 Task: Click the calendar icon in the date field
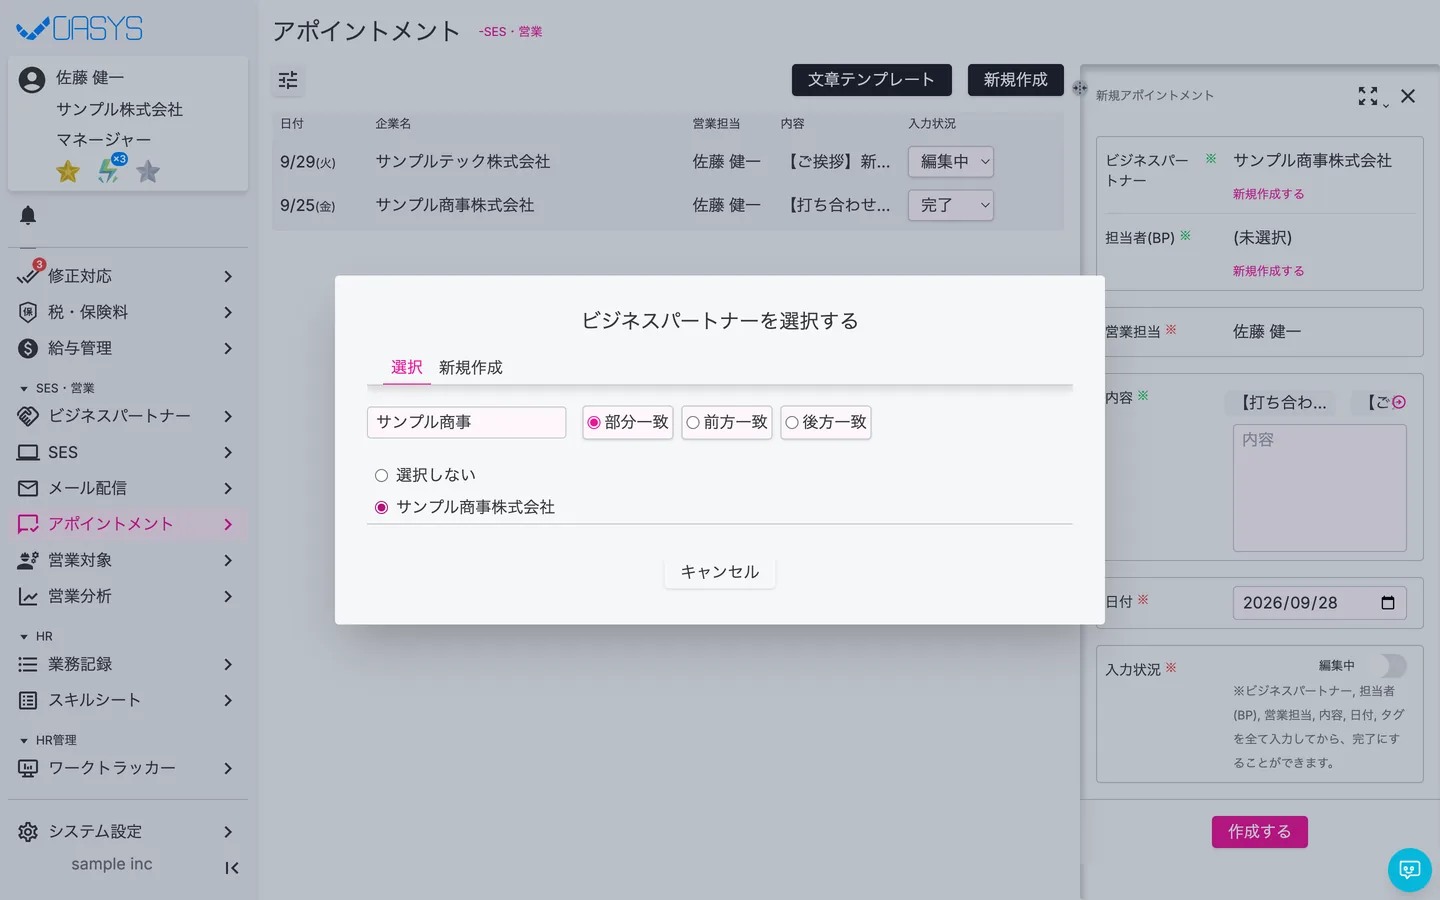coord(1388,603)
